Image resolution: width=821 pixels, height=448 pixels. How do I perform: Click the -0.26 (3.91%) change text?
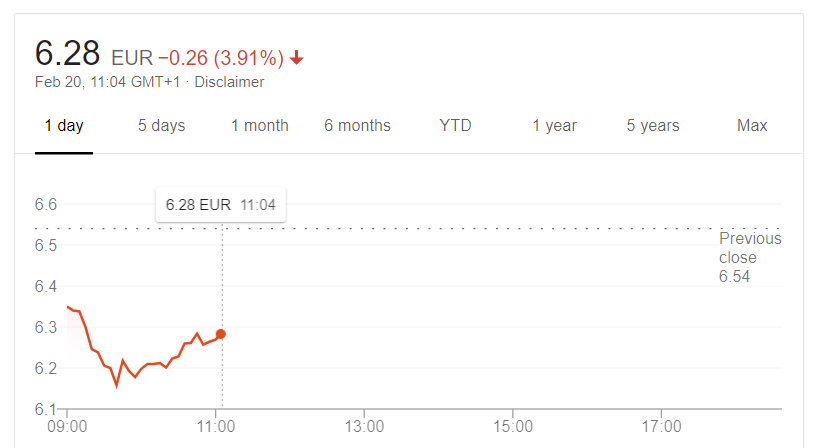(221, 58)
